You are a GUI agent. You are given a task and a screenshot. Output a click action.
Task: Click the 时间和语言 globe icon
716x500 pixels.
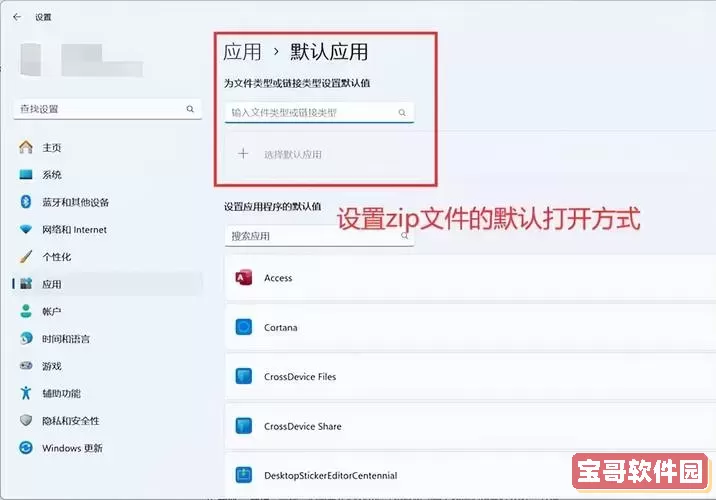click(x=26, y=338)
